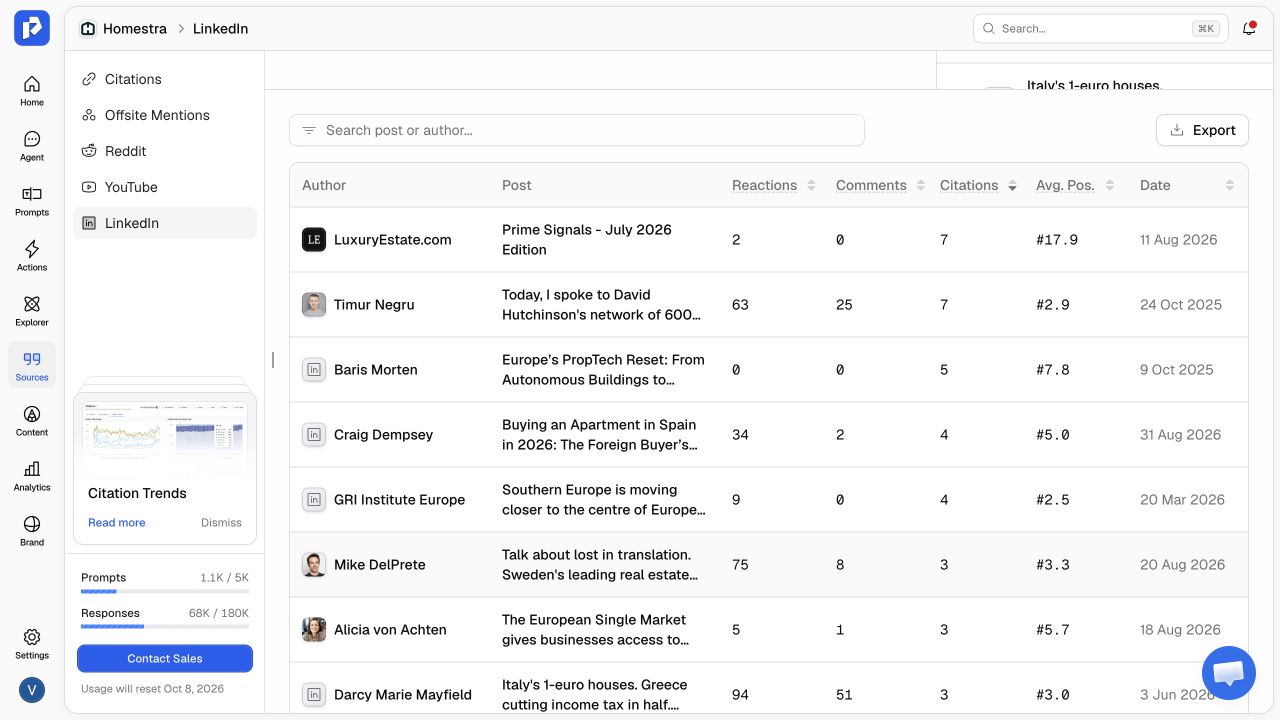The width and height of the screenshot is (1280, 720).
Task: Open Europe's PropTech Reset post
Action: click(603, 370)
